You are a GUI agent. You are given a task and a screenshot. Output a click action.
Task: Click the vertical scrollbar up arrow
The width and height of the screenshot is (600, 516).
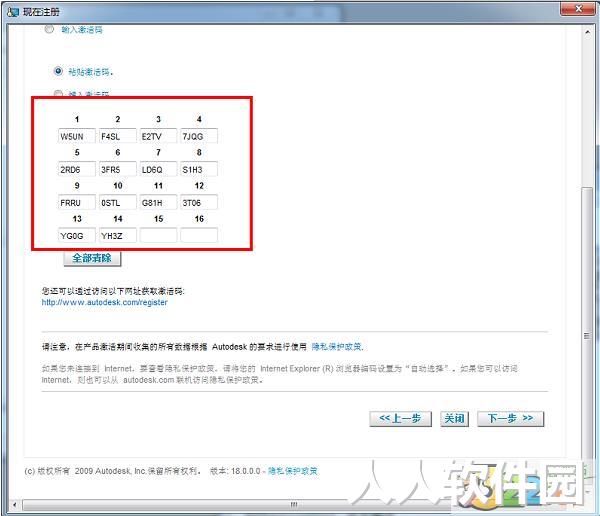(x=587, y=32)
